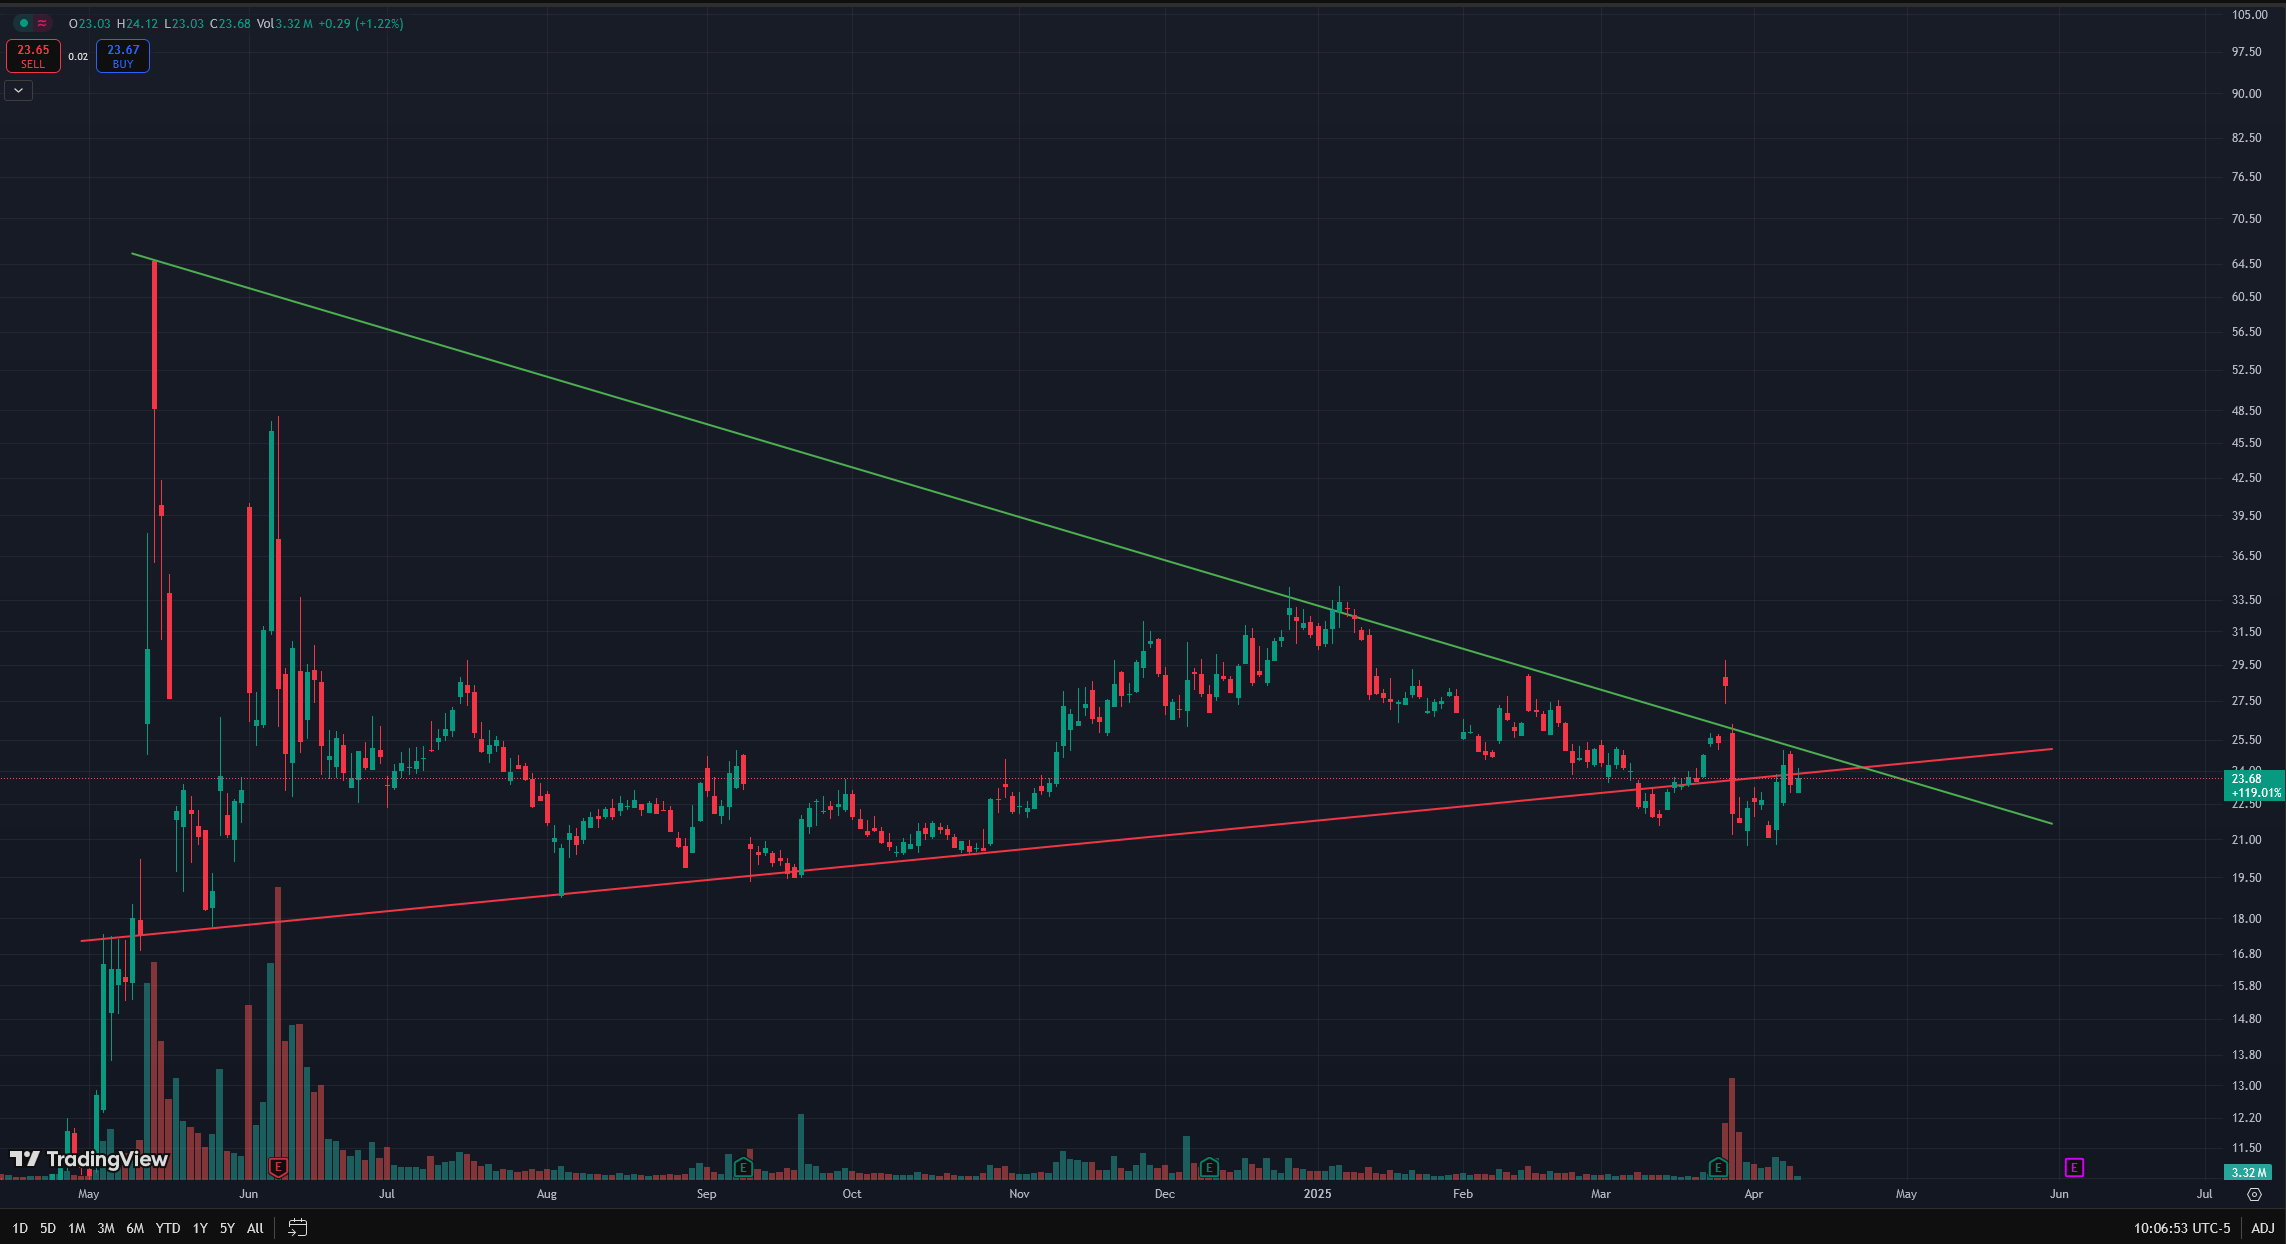Click the red earnings marker in June
The width and height of the screenshot is (2286, 1244).
[x=279, y=1167]
